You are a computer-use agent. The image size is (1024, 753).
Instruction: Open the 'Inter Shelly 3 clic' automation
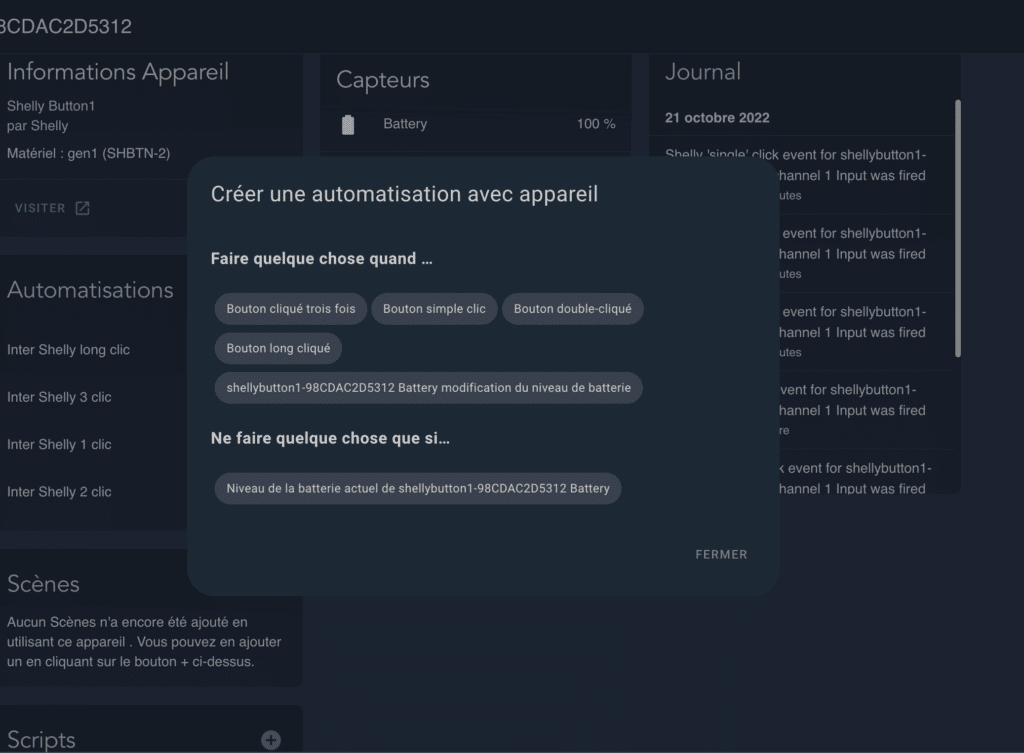(x=59, y=397)
